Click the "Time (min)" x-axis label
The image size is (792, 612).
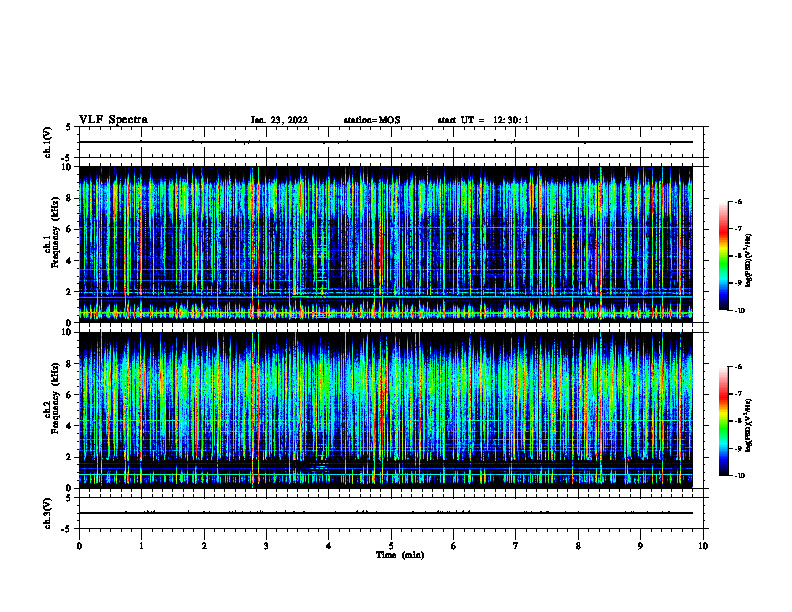pyautogui.click(x=400, y=555)
